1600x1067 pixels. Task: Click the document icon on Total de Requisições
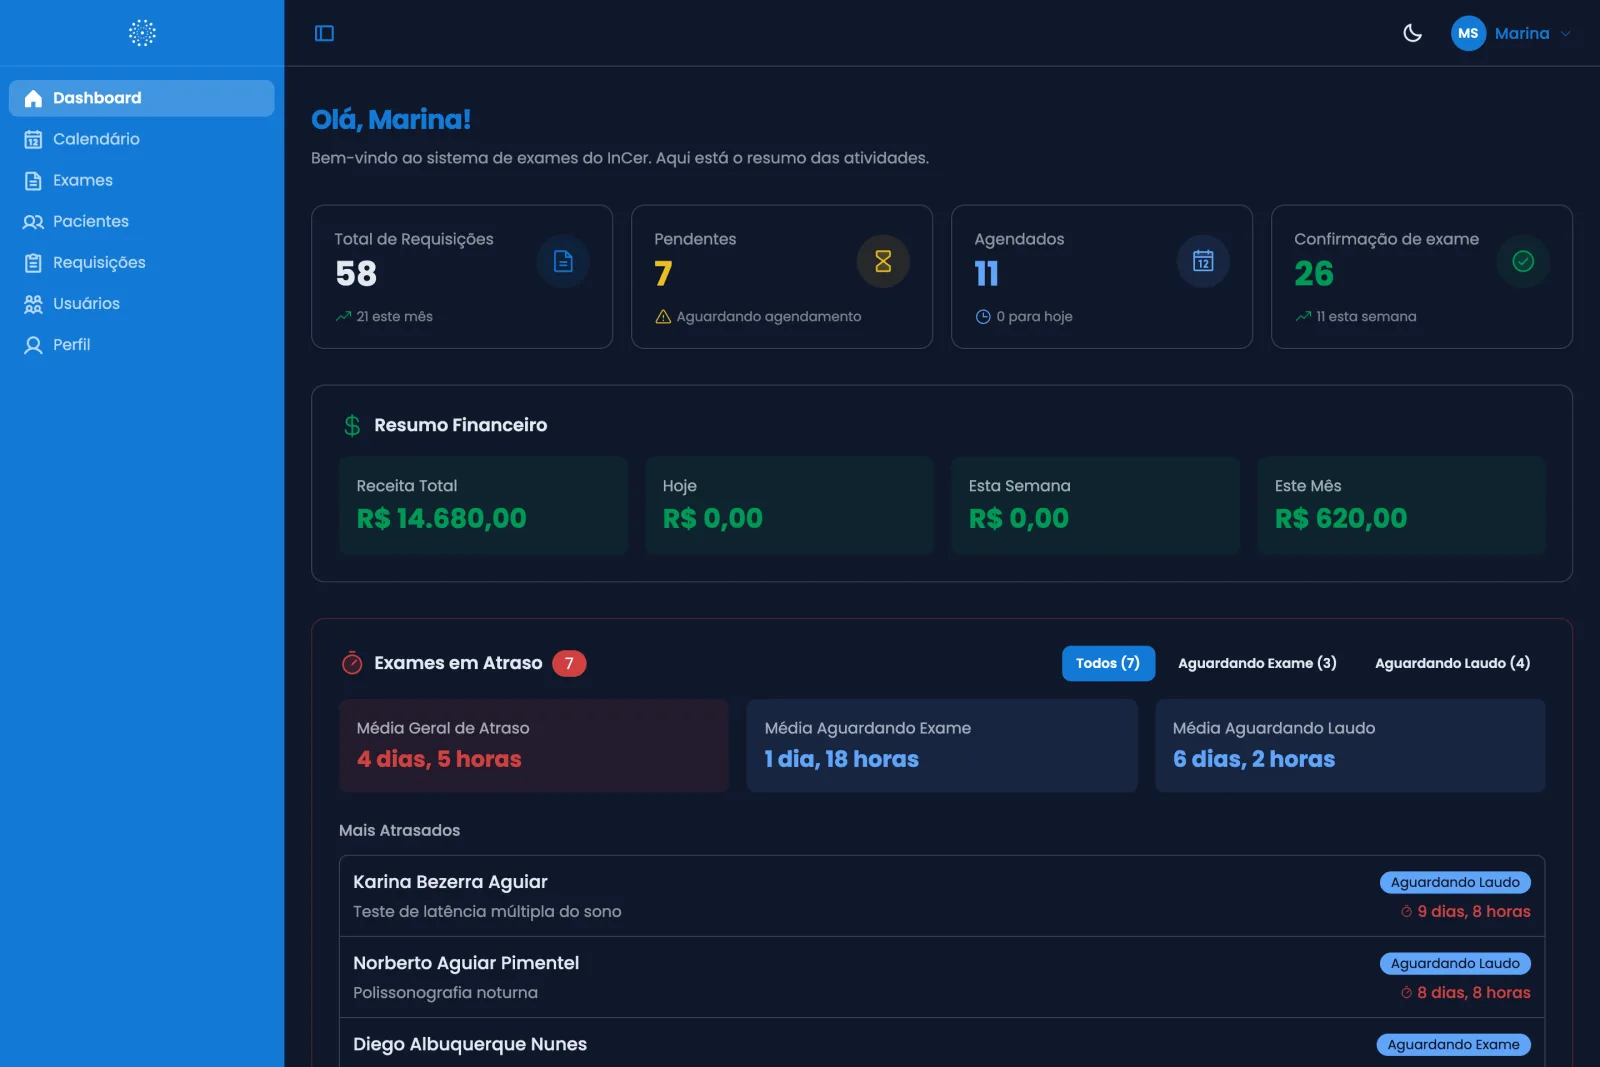coord(563,261)
